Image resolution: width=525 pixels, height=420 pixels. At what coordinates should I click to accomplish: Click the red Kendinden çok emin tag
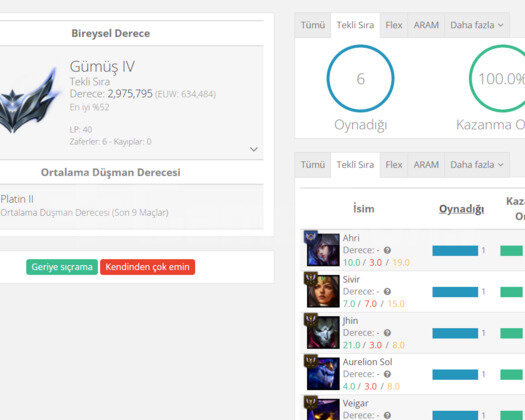point(147,267)
